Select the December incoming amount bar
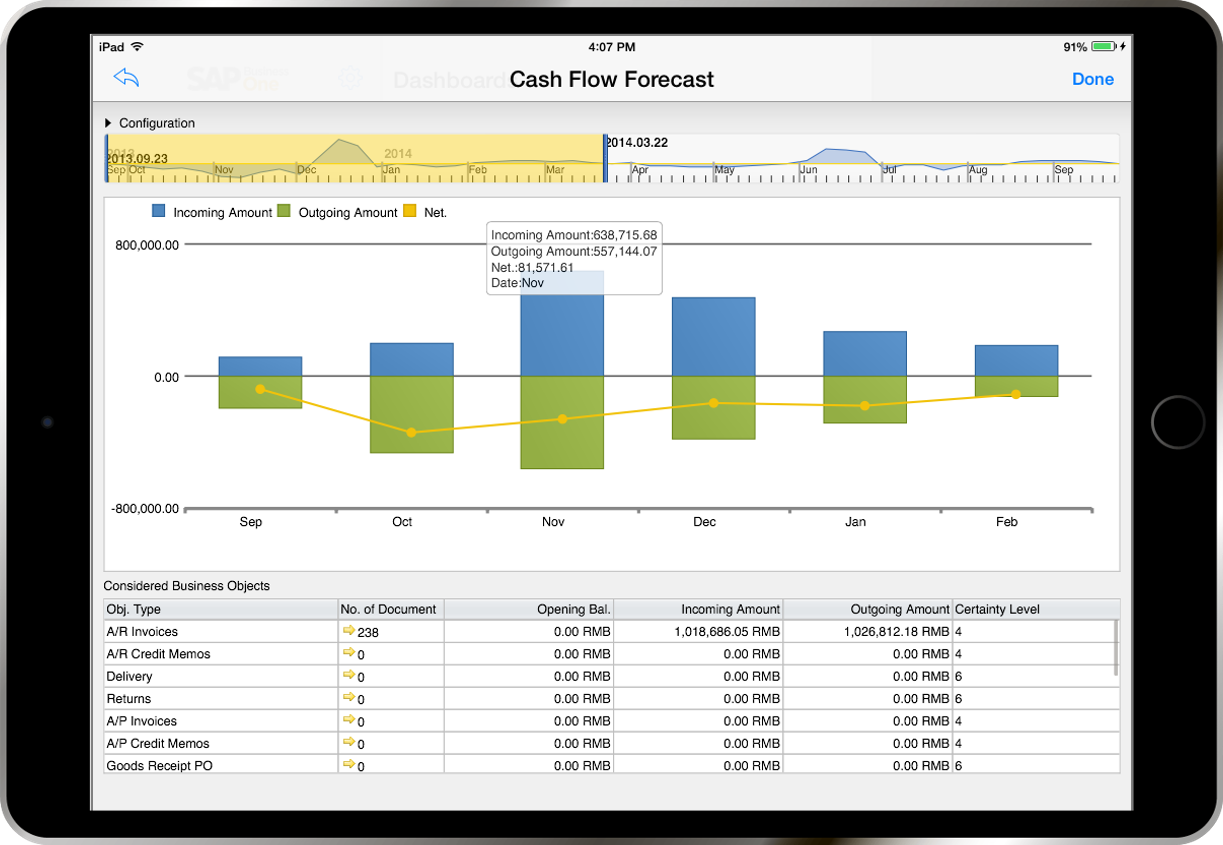 (x=713, y=337)
